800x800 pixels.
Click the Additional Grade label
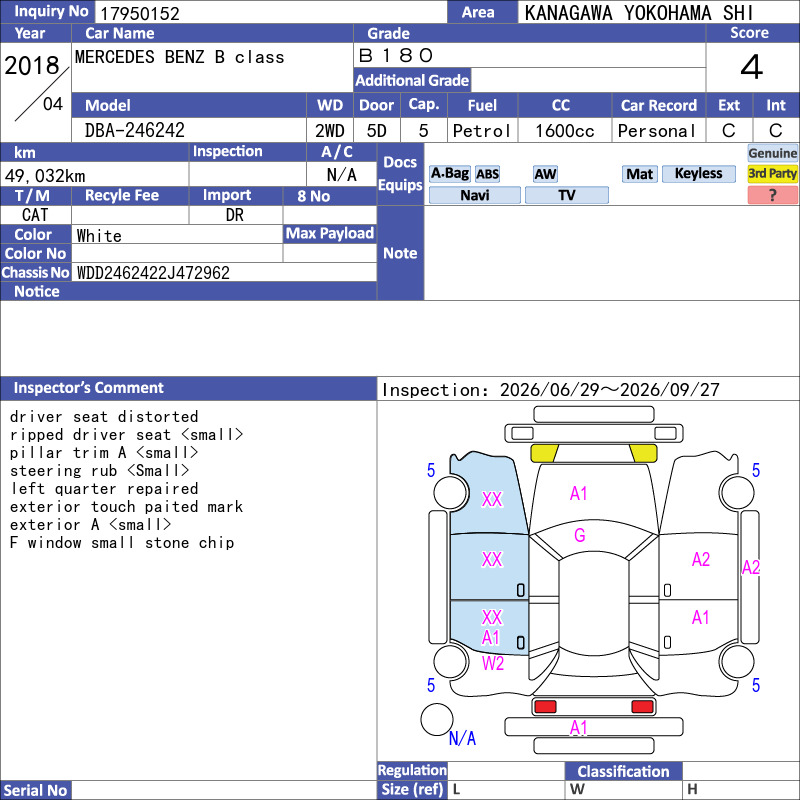(x=412, y=80)
